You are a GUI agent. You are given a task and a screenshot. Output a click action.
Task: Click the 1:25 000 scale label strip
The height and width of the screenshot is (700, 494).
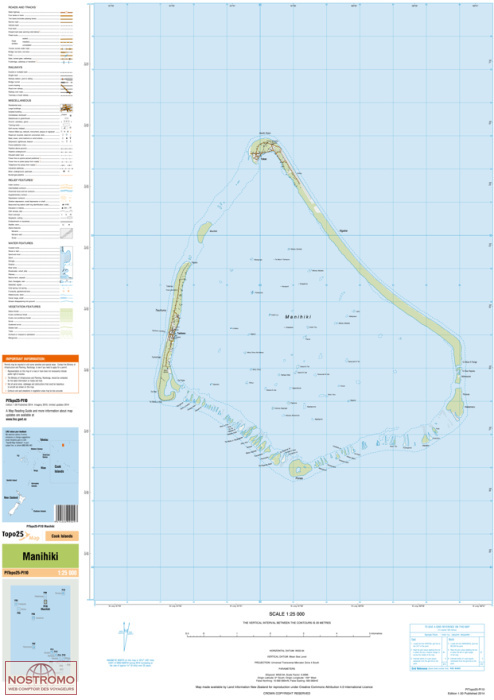tap(40, 573)
